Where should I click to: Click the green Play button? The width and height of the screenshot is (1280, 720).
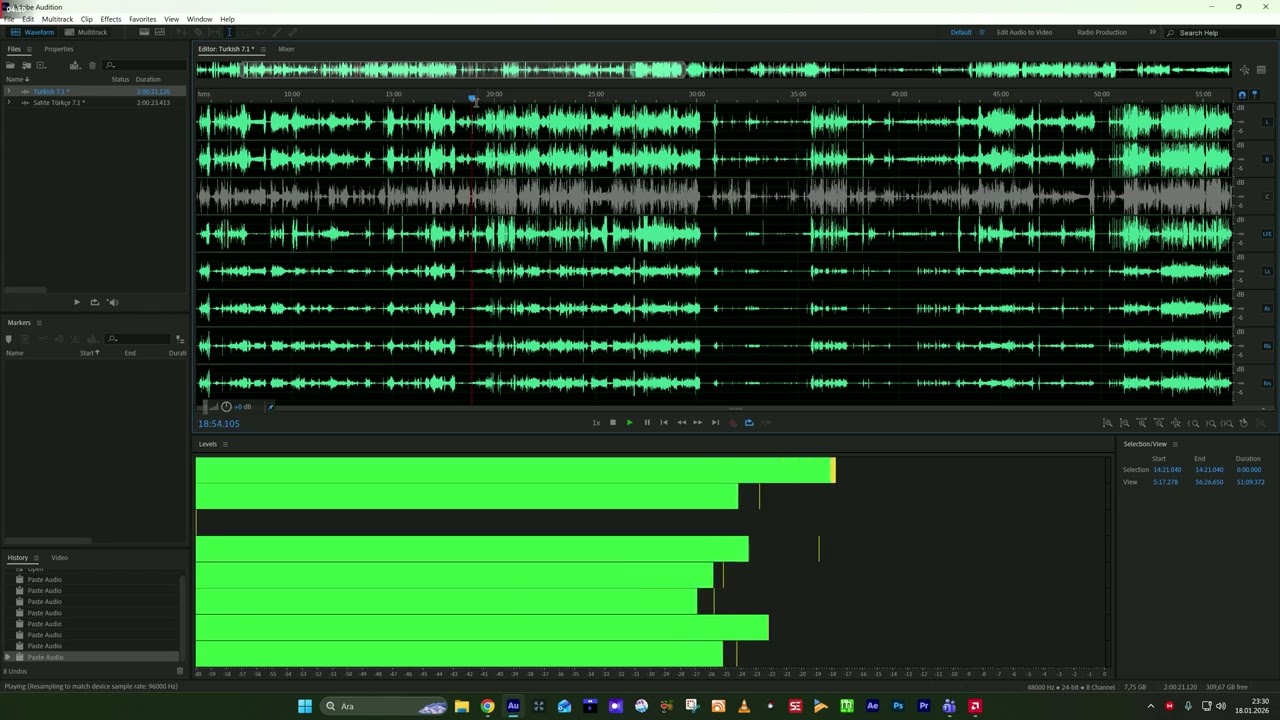pos(629,423)
